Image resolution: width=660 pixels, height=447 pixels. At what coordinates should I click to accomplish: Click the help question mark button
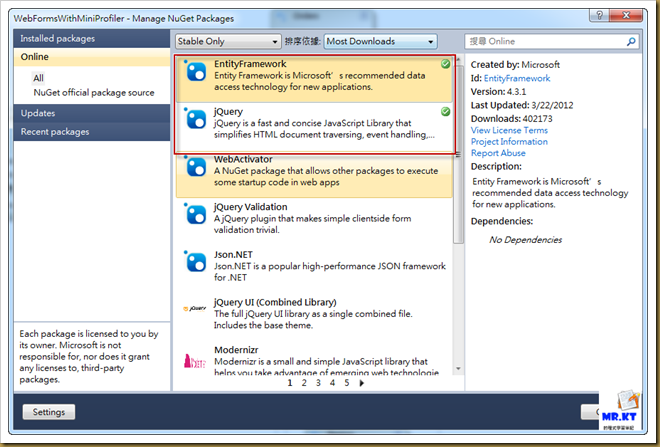599,16
